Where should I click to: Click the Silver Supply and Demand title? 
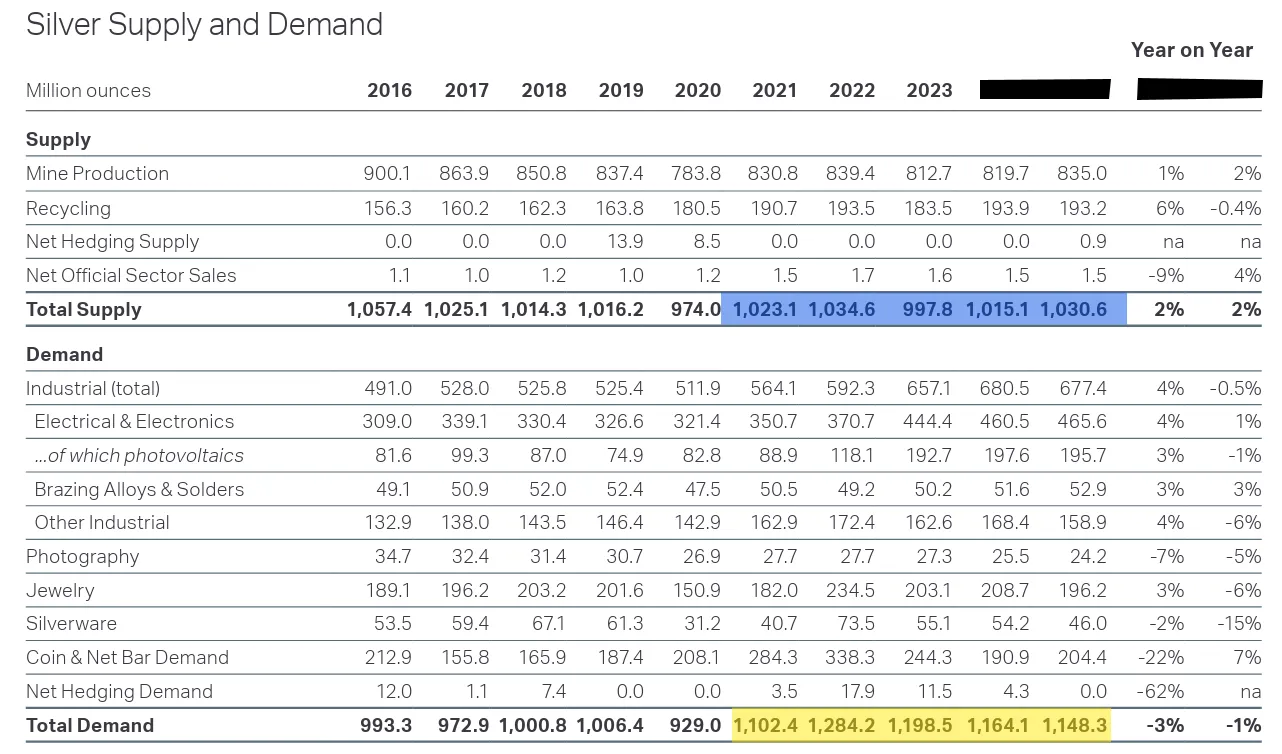tap(204, 25)
